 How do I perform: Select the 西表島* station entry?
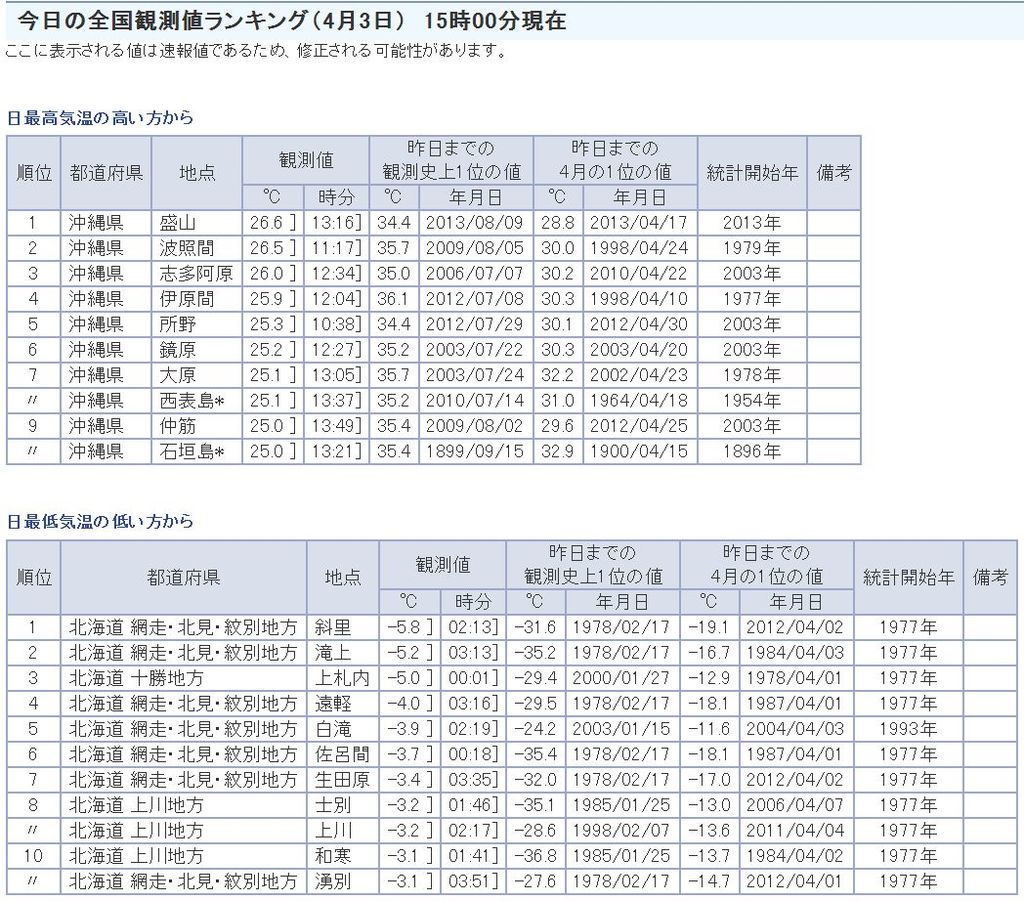pyautogui.click(x=192, y=401)
